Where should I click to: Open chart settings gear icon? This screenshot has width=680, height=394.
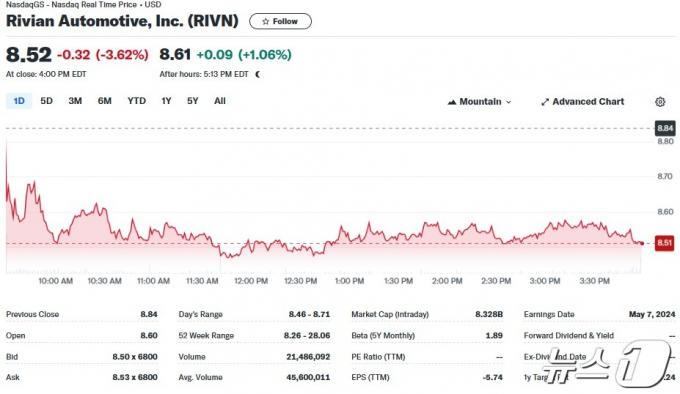tap(660, 102)
